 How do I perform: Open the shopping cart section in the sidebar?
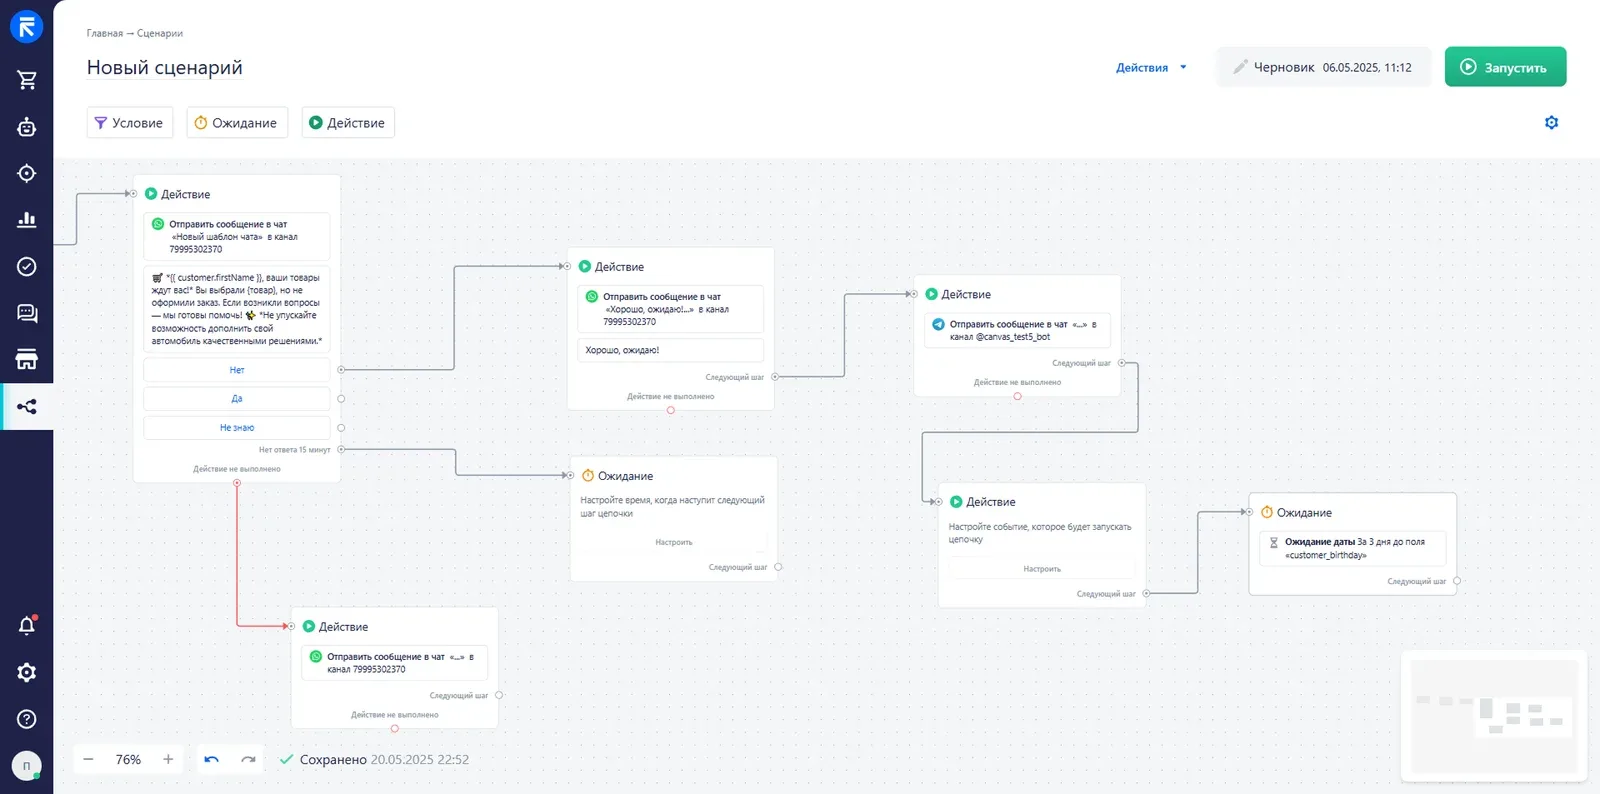coord(27,80)
